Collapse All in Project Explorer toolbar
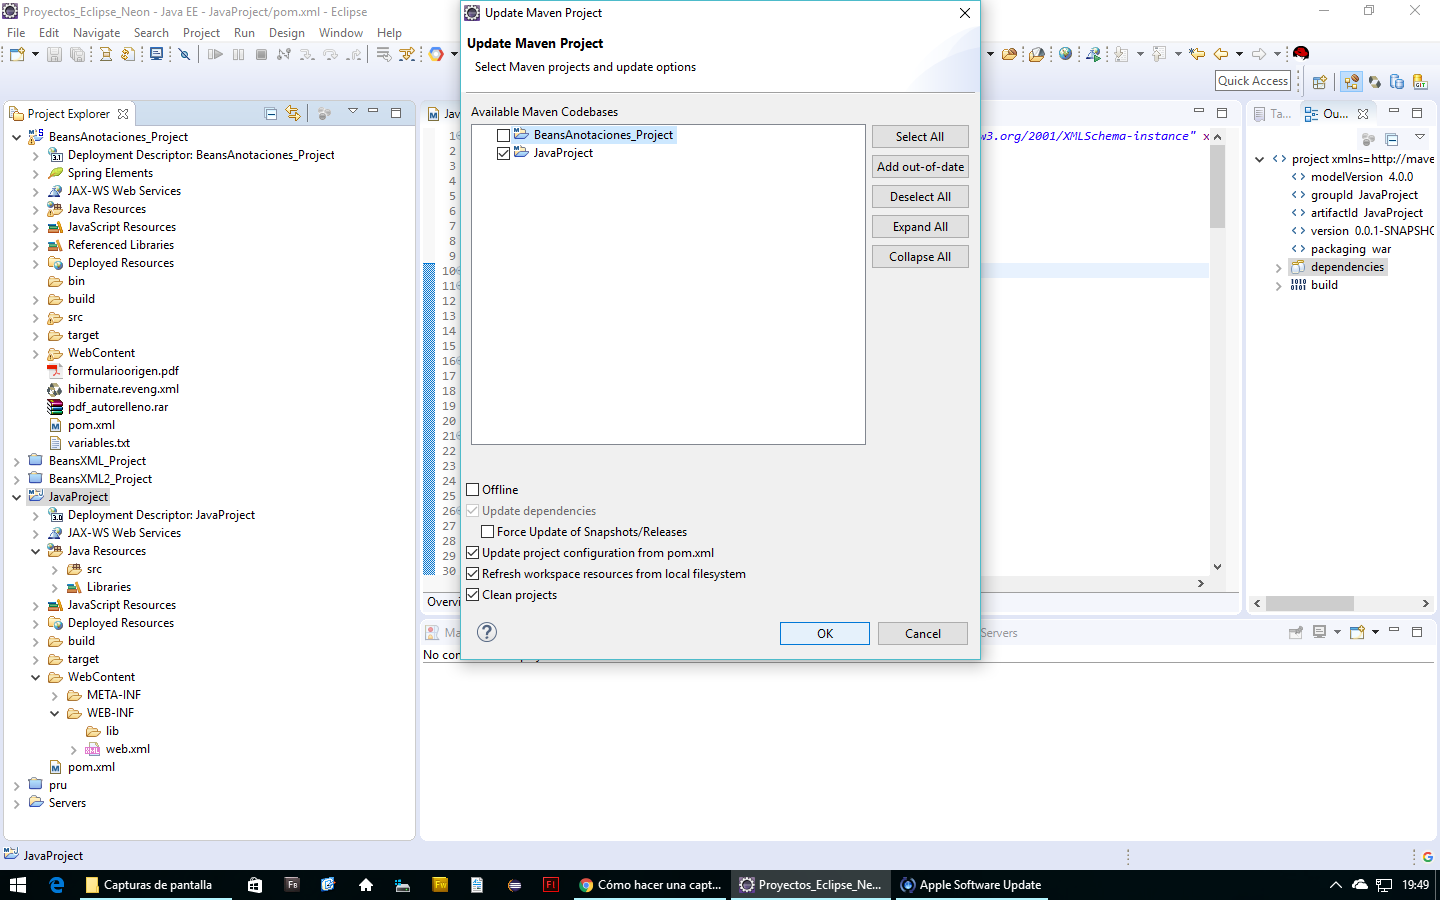 click(x=270, y=114)
